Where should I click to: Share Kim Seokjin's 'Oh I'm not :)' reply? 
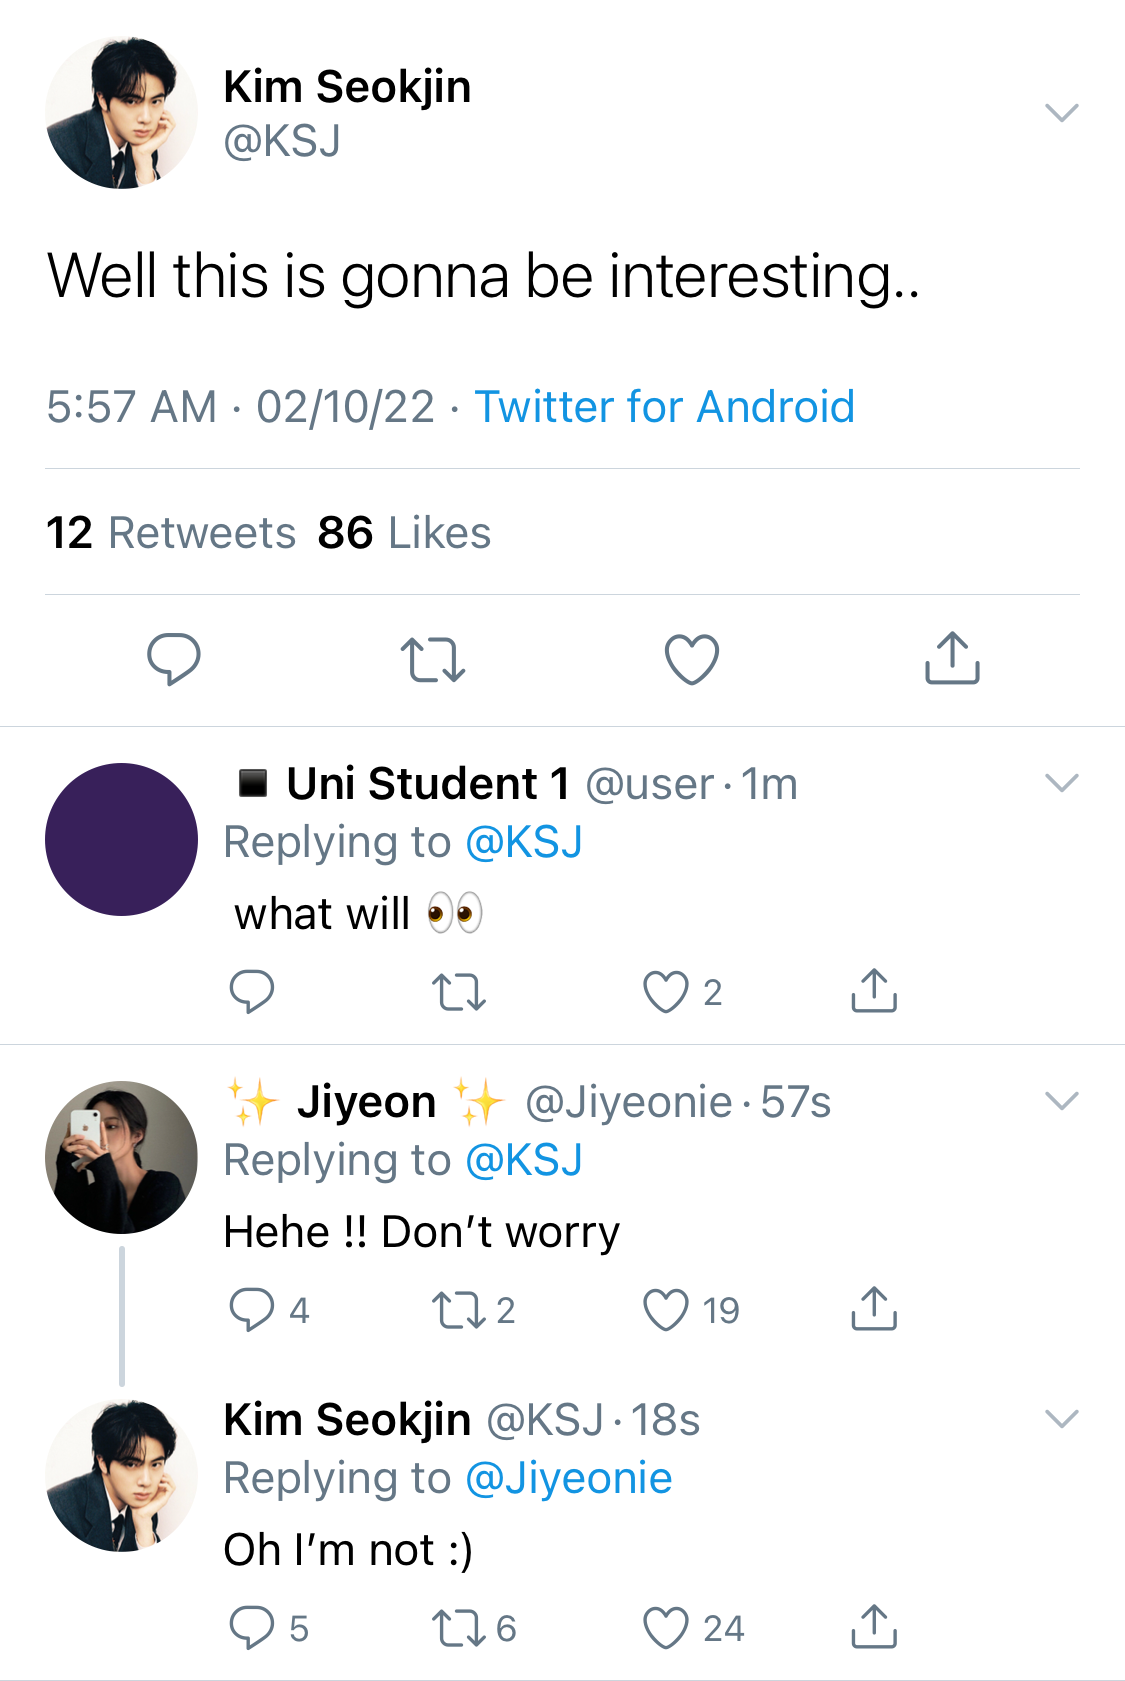874,1627
